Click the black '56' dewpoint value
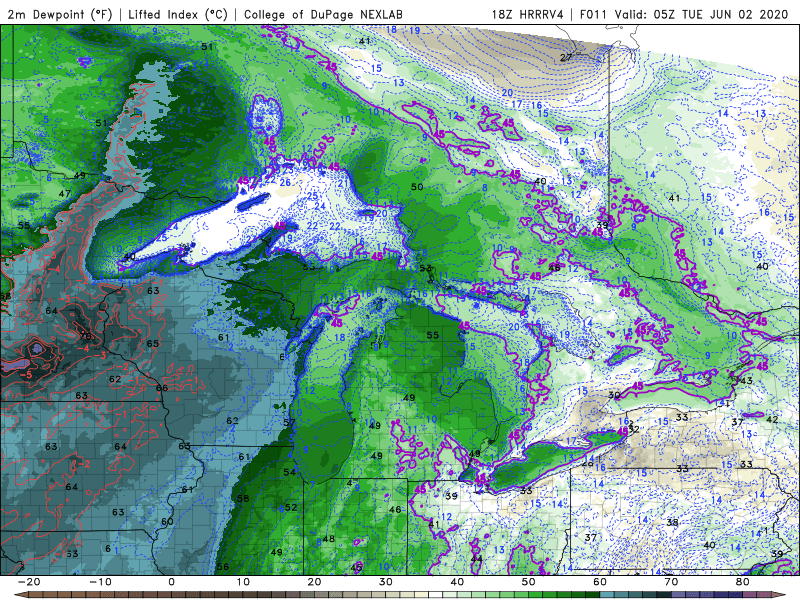 [222, 567]
